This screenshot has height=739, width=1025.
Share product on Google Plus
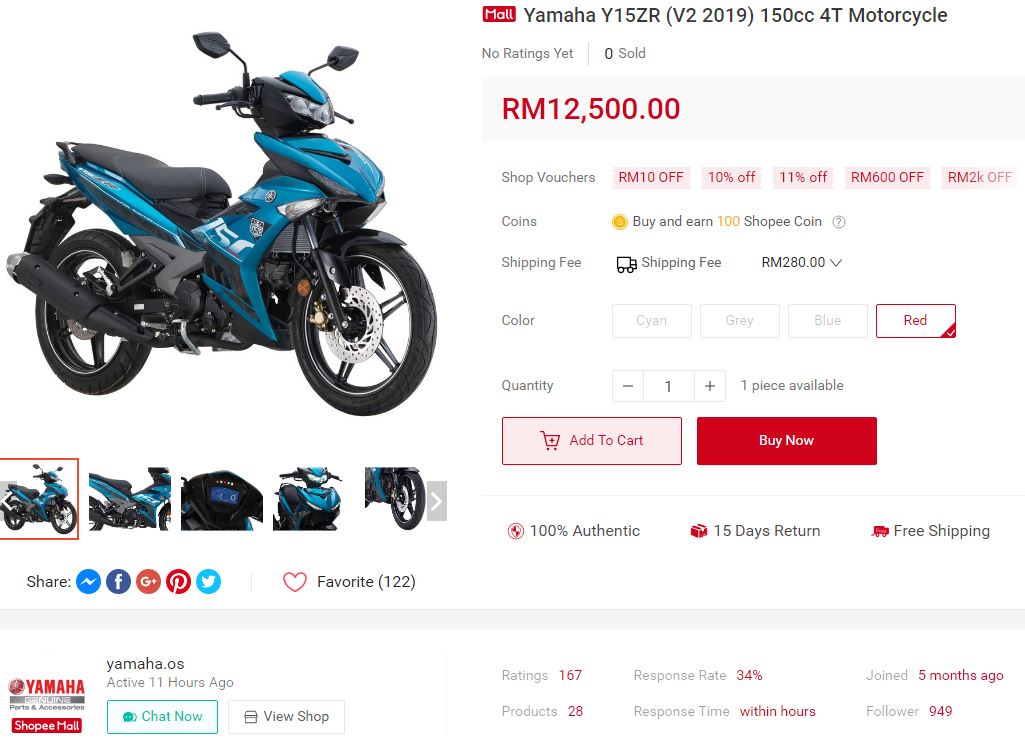(x=148, y=581)
